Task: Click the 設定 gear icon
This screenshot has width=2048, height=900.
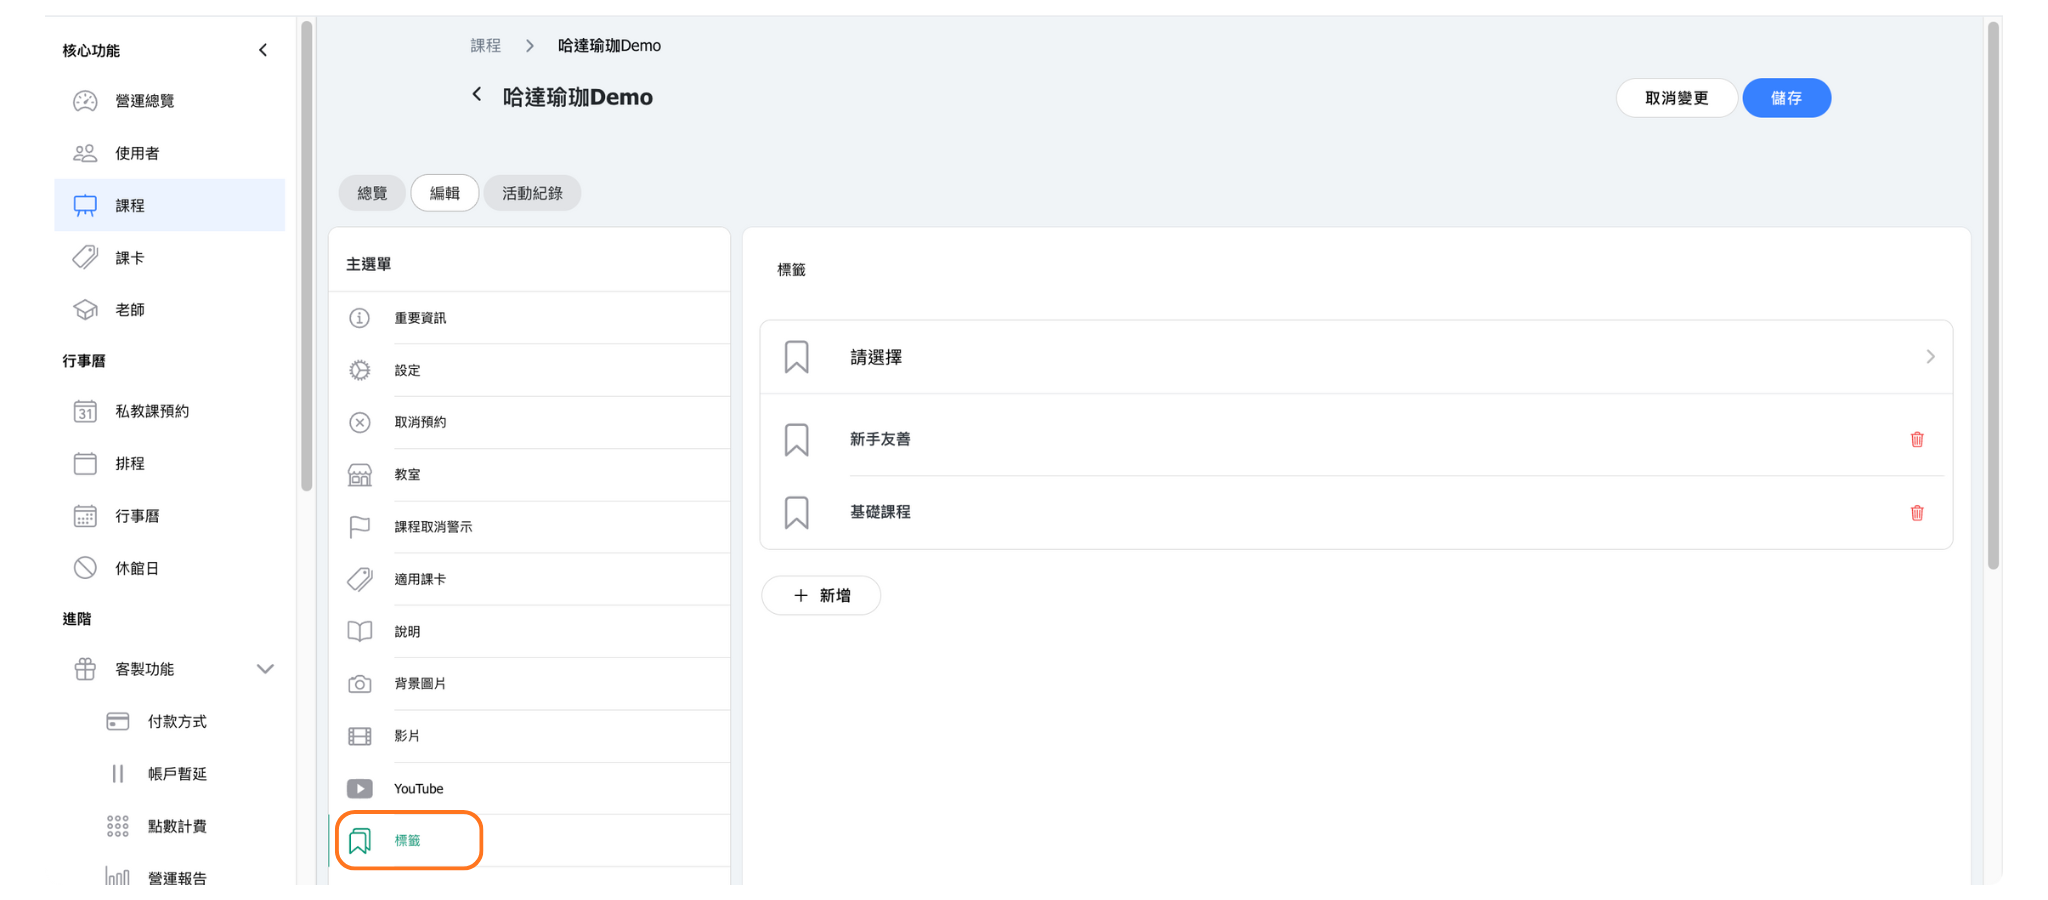Action: tap(360, 370)
